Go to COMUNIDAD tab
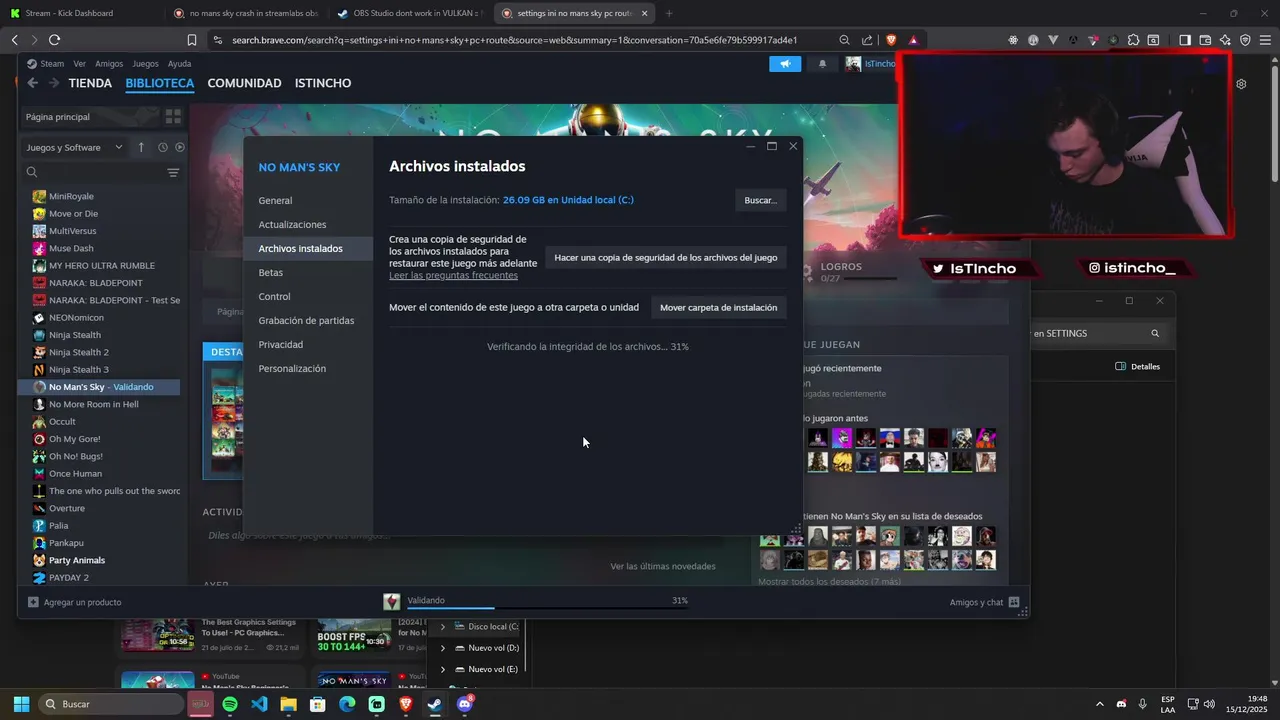The height and width of the screenshot is (720, 1280). pyautogui.click(x=244, y=83)
